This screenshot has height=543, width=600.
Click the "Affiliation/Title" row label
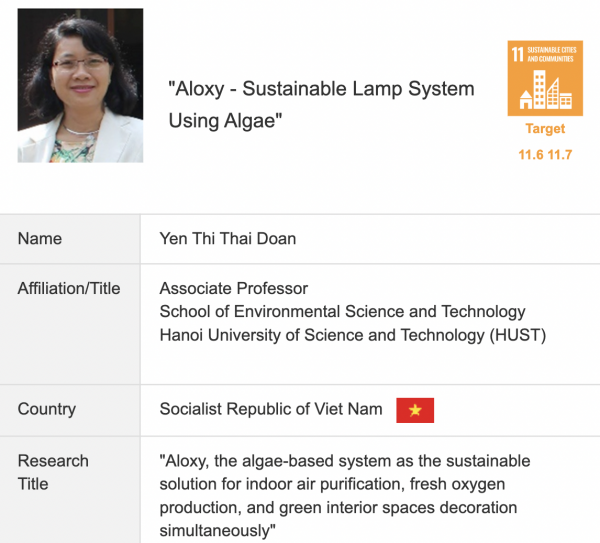click(69, 289)
